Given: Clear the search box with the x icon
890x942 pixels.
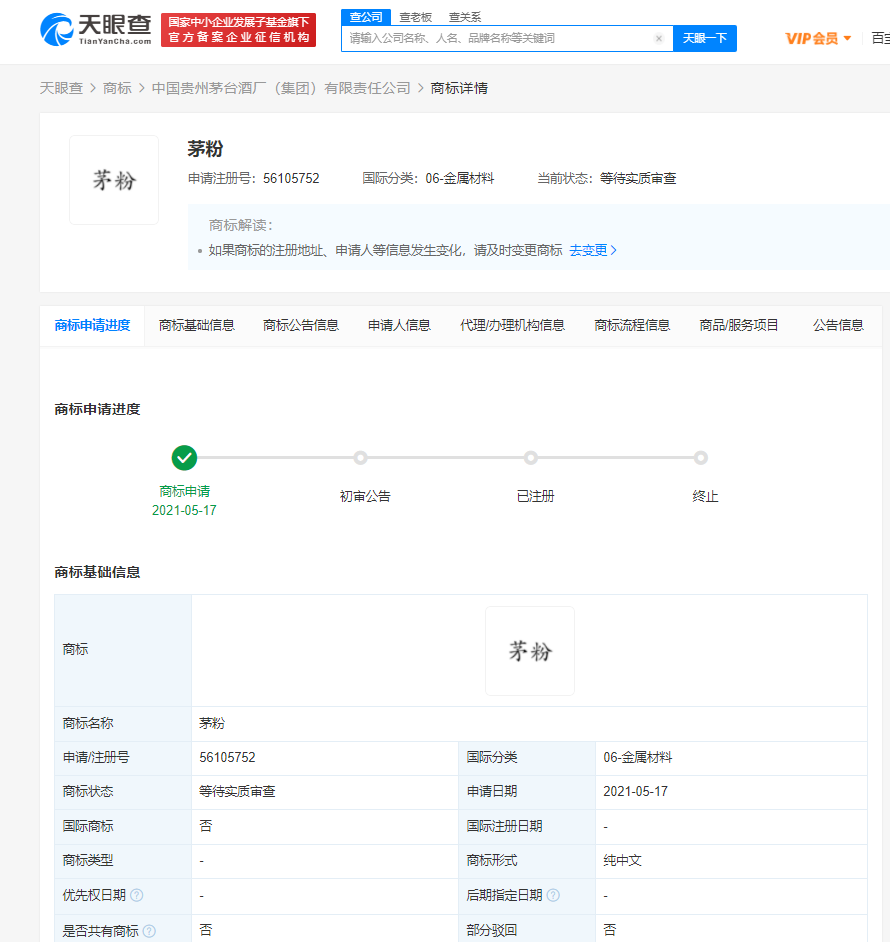Looking at the screenshot, I should (x=659, y=38).
